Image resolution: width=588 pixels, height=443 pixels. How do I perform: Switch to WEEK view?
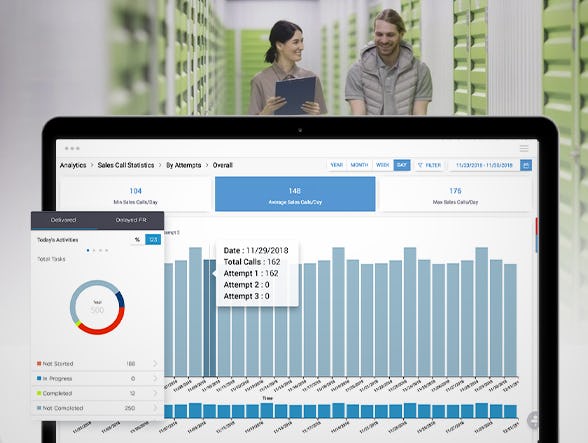point(382,165)
